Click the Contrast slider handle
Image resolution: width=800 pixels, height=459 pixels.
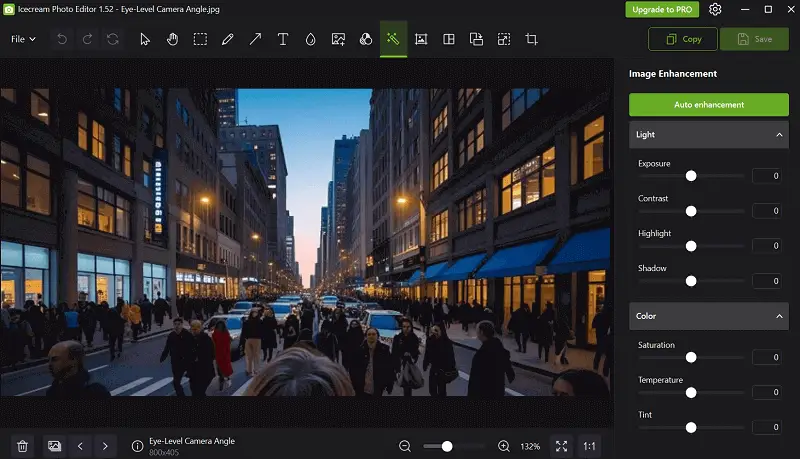691,211
